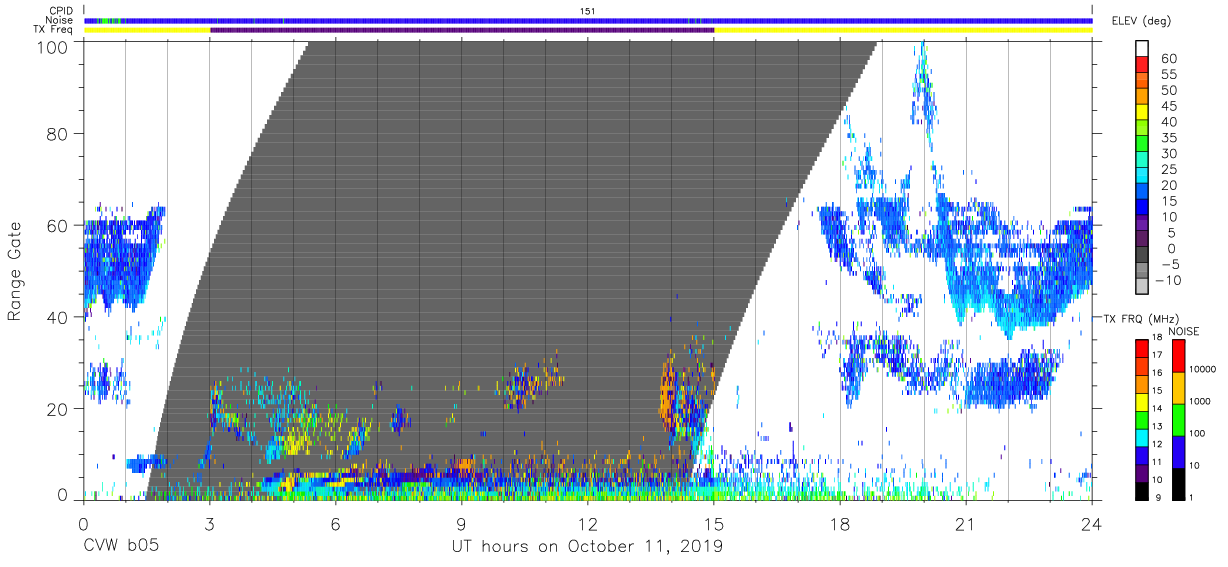The height and width of the screenshot is (567, 1228).
Task: Click the yellow TX Freq bar segment after 15 UT
Action: (x=903, y=30)
